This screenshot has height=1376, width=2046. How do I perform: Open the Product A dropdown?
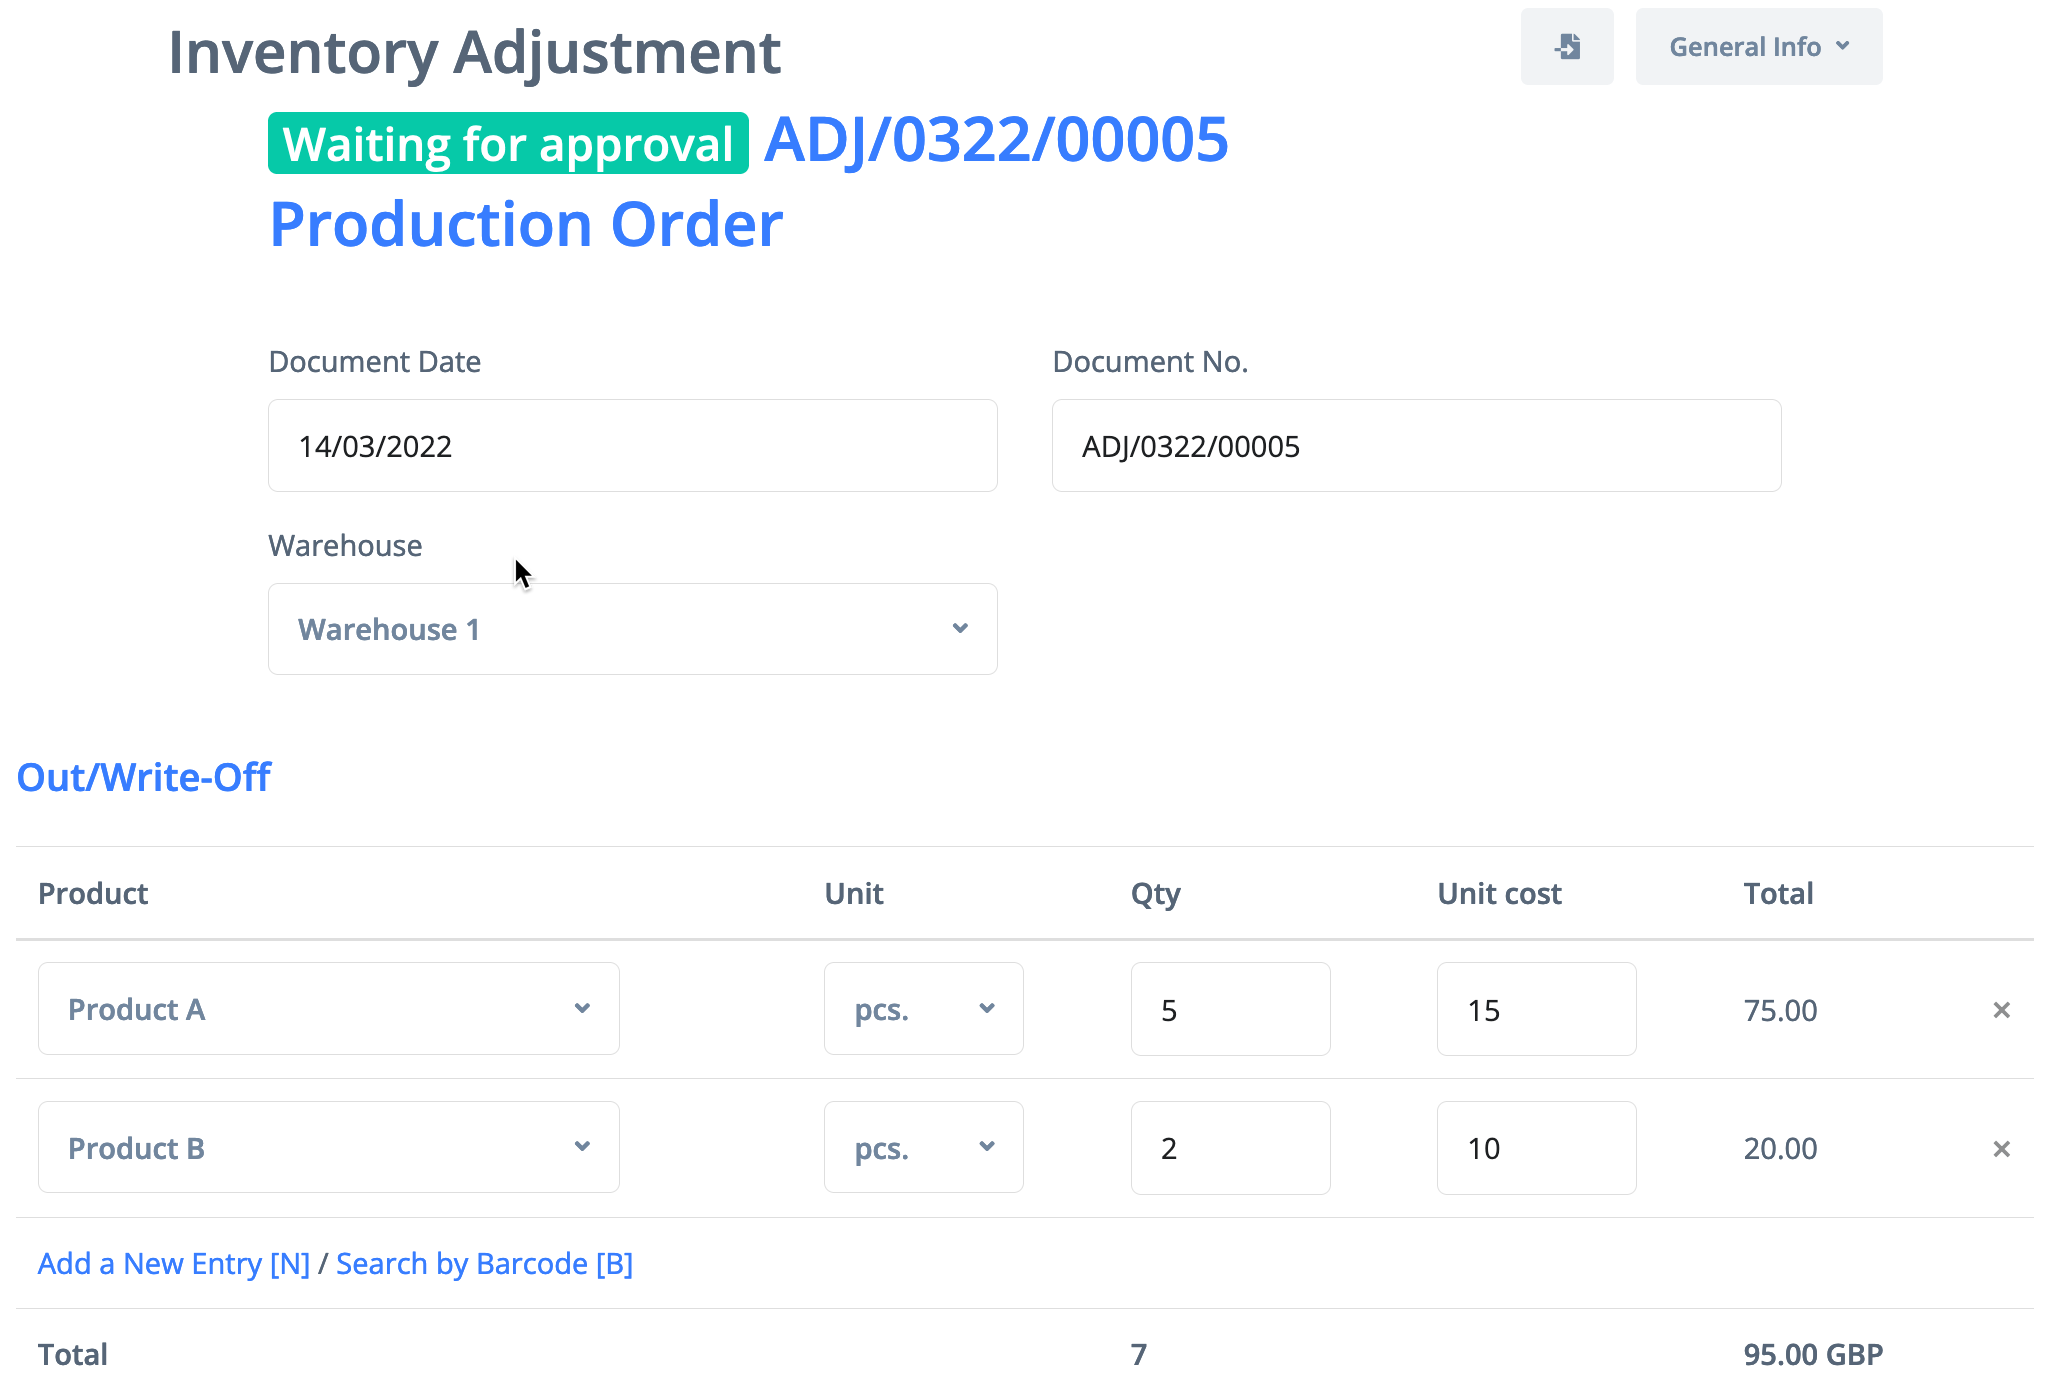[x=328, y=1009]
